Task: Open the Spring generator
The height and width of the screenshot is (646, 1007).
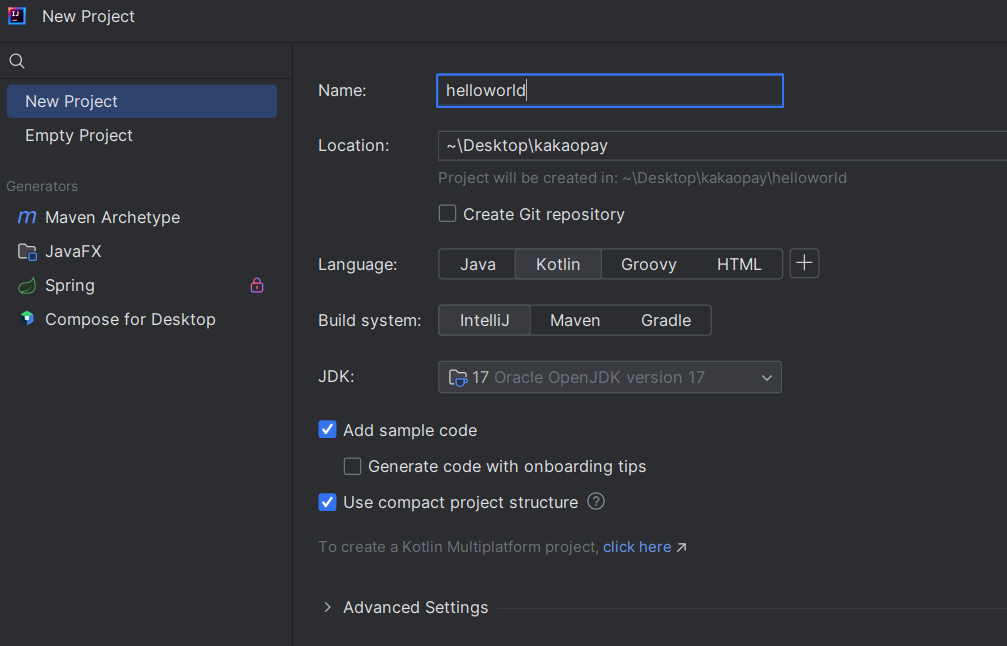Action: [70, 285]
